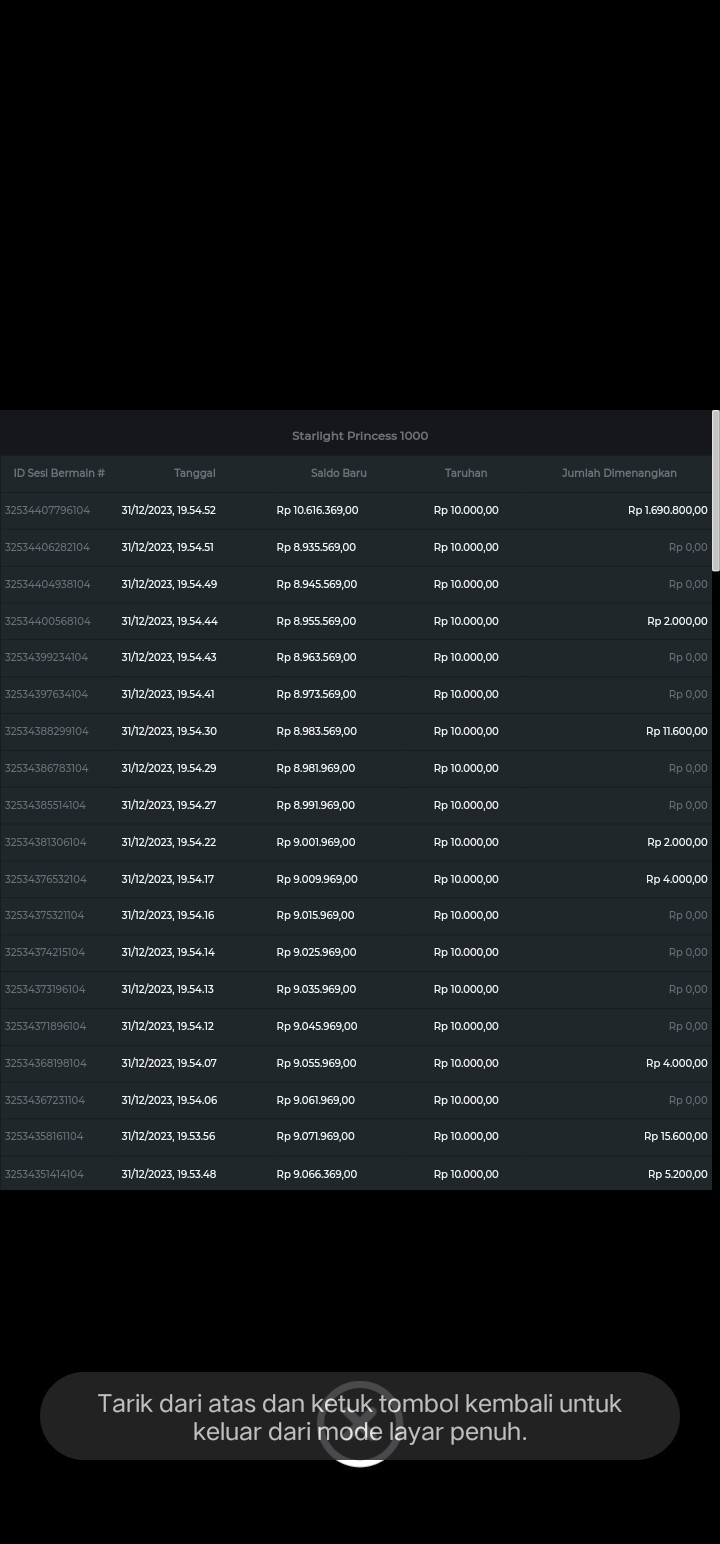Click the "Saldo Baru" column header
Image resolution: width=720 pixels, height=1544 pixels.
pos(338,473)
